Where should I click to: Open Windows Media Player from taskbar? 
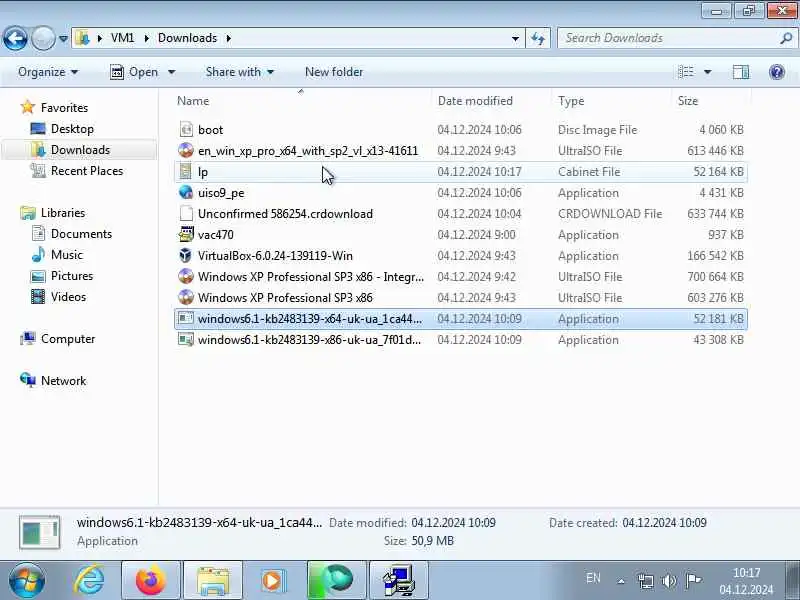point(273,581)
